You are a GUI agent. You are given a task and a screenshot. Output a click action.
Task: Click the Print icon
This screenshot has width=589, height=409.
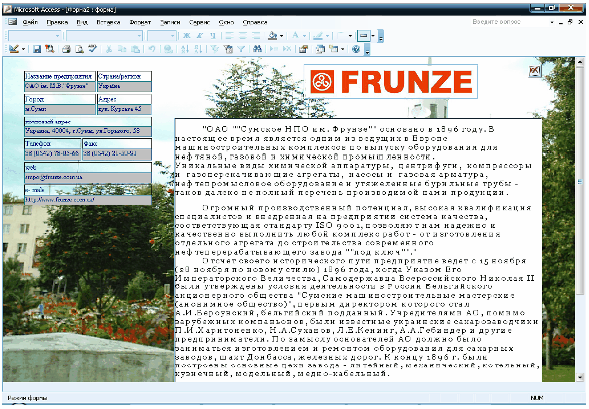(x=66, y=49)
